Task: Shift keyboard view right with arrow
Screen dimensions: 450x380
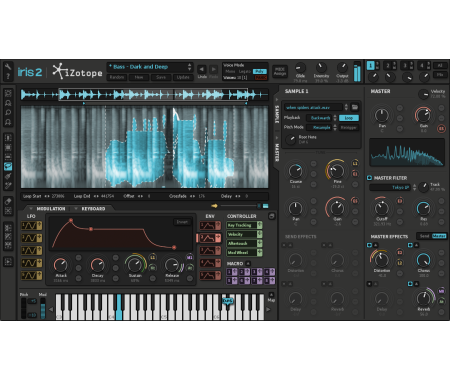Action: click(268, 309)
